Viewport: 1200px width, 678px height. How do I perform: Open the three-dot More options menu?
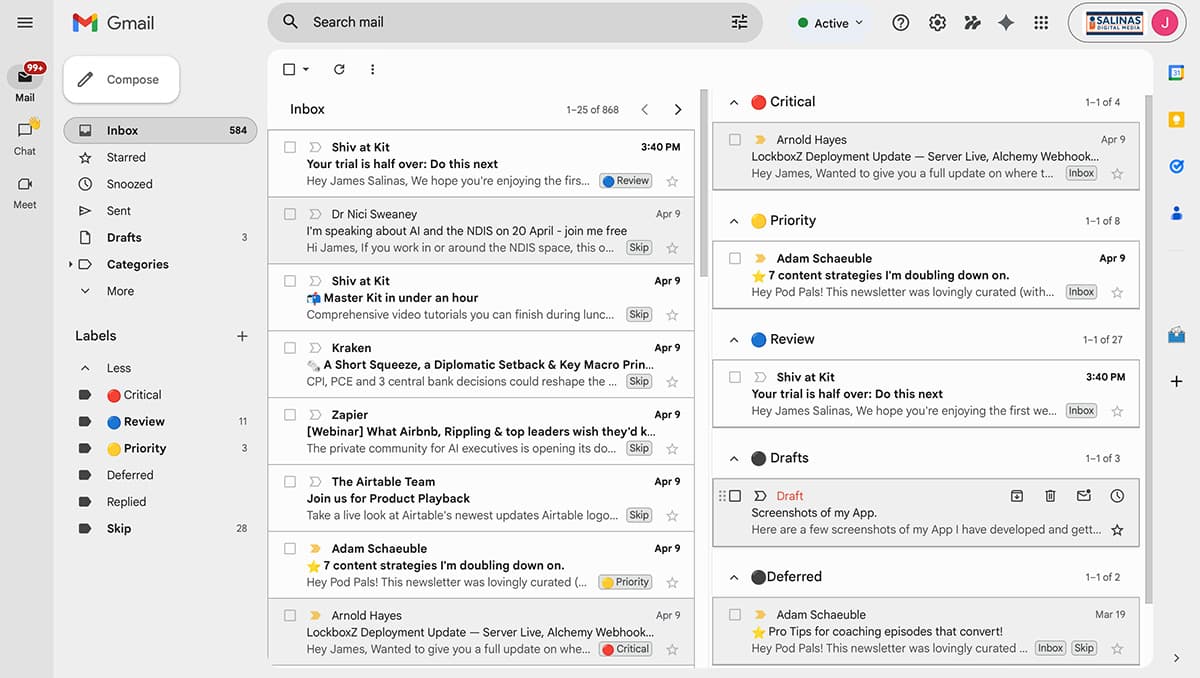(x=372, y=69)
